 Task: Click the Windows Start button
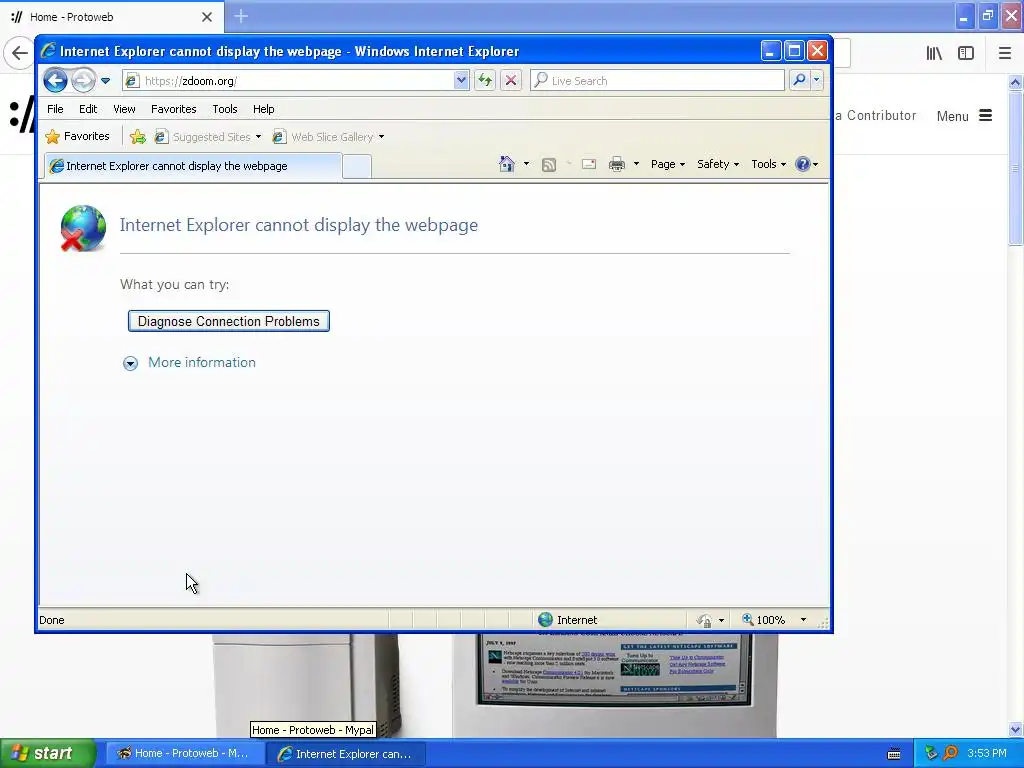pos(48,754)
